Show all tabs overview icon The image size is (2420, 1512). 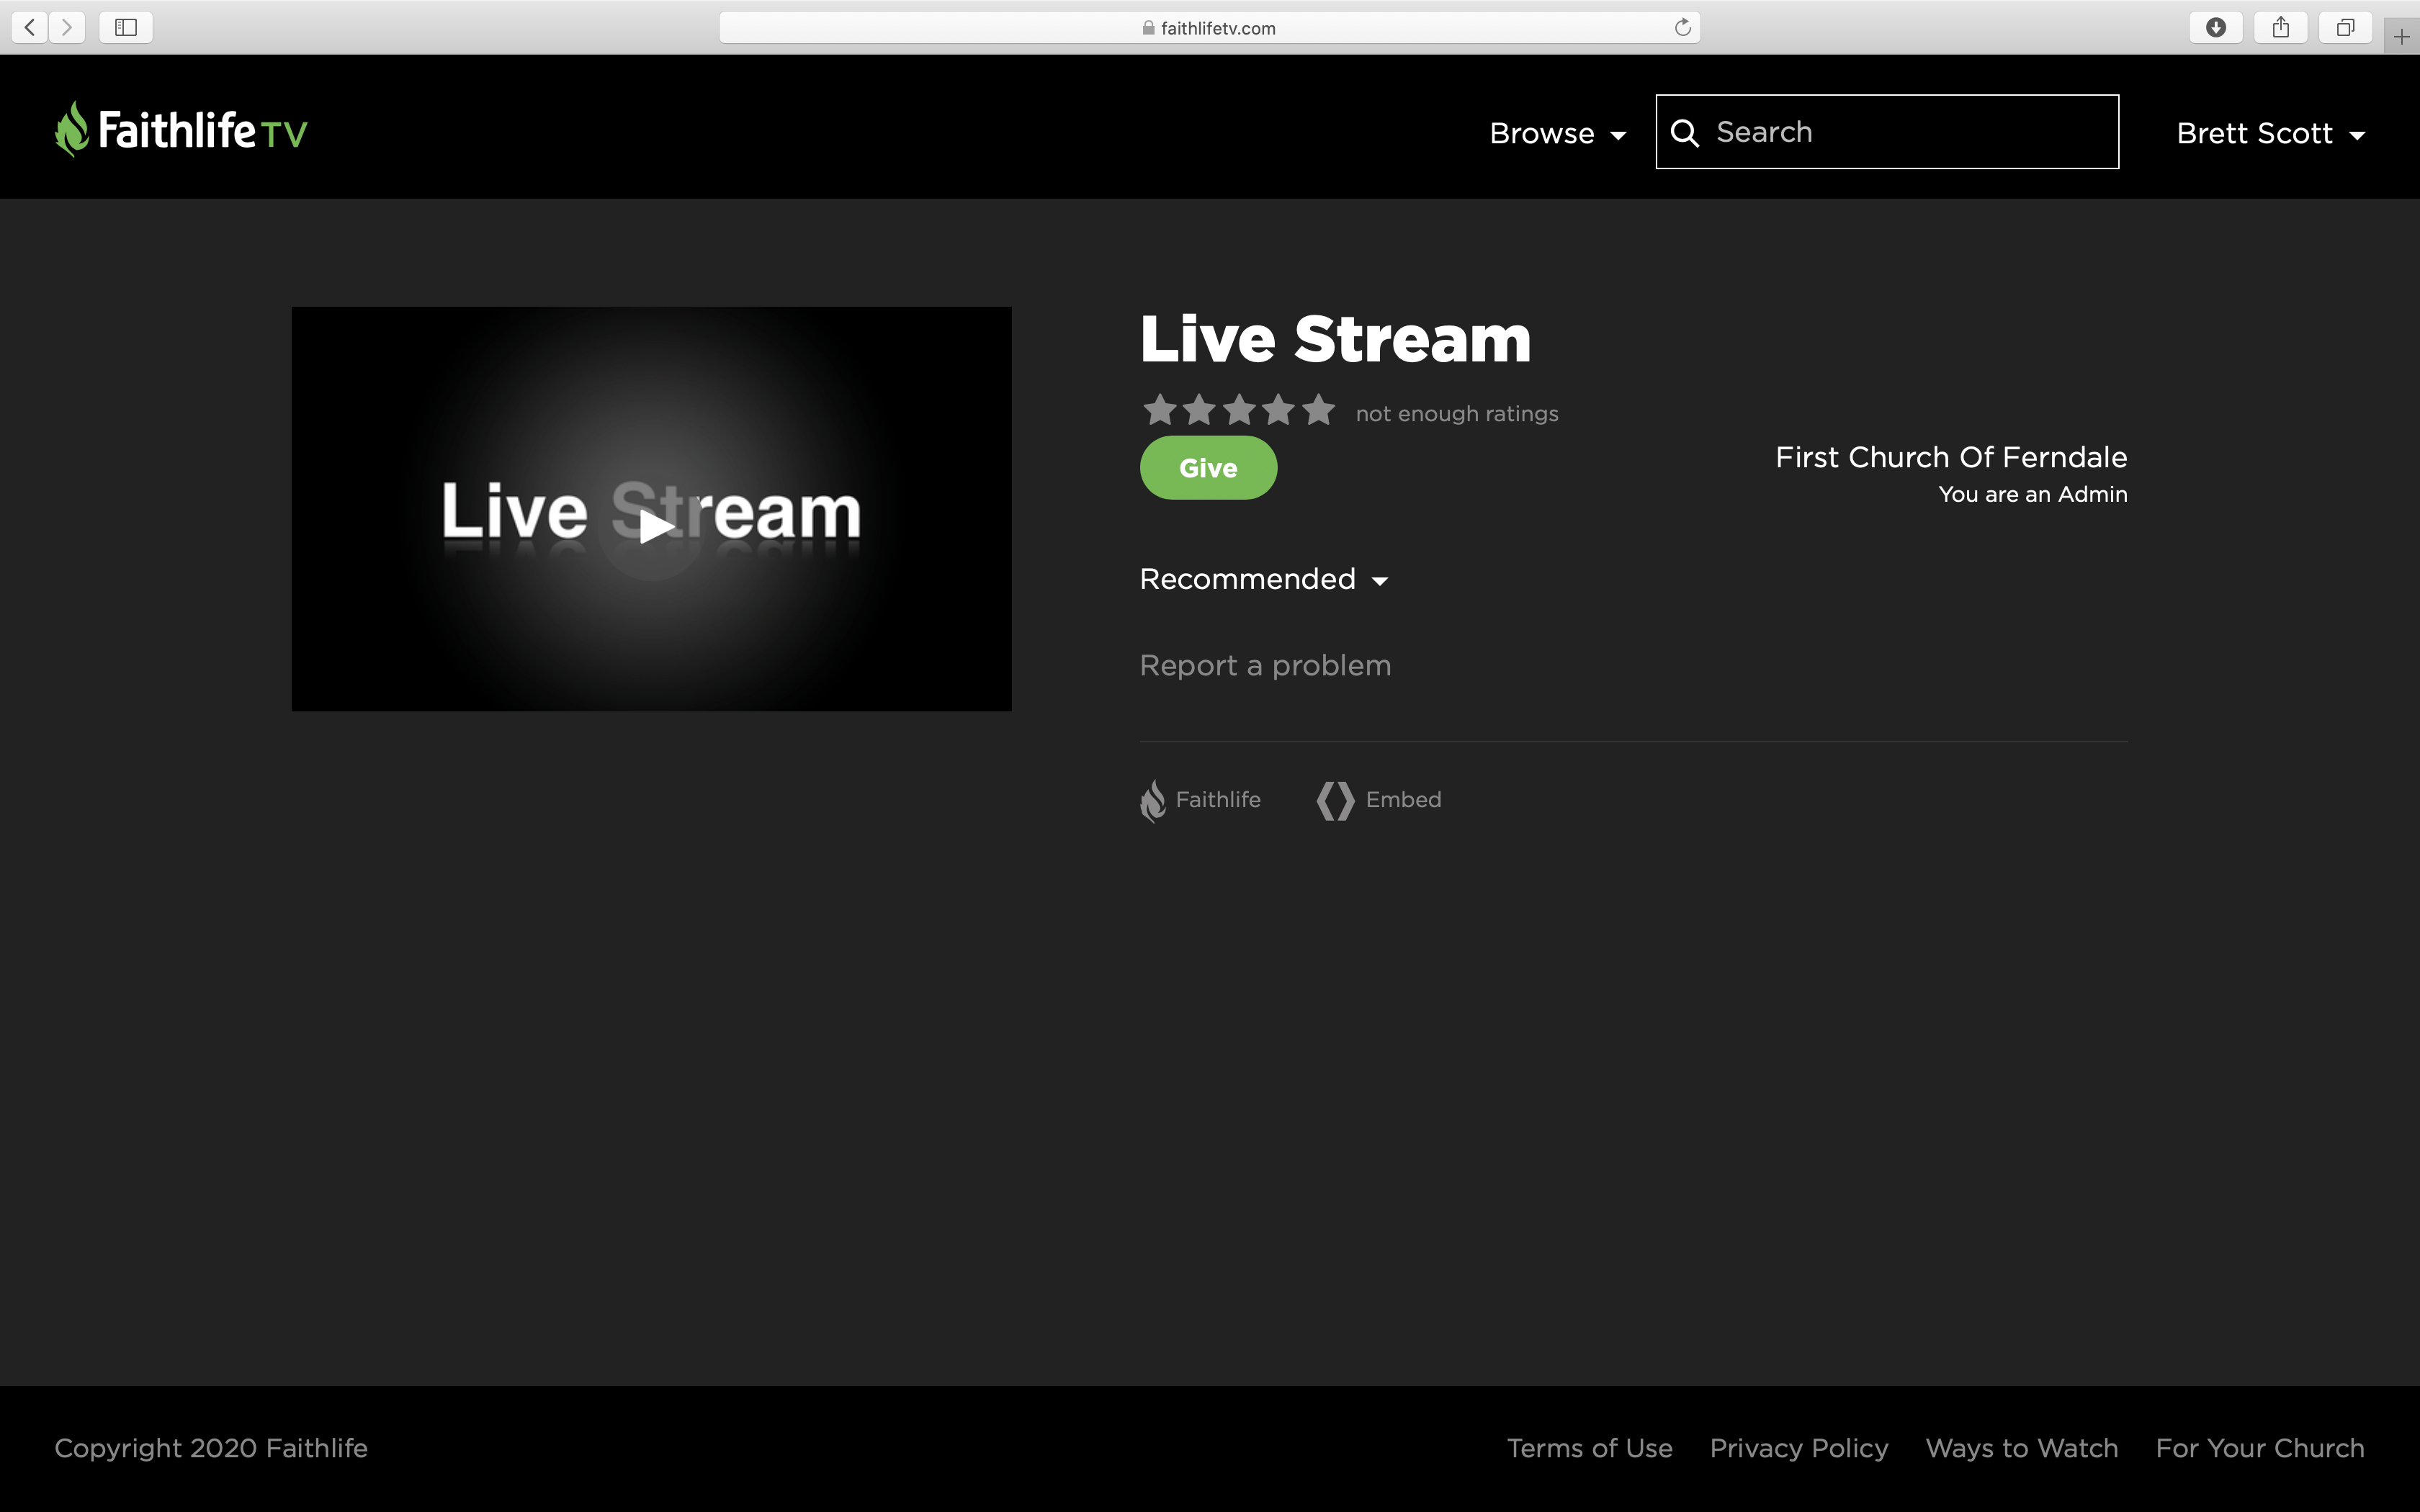point(2345,27)
